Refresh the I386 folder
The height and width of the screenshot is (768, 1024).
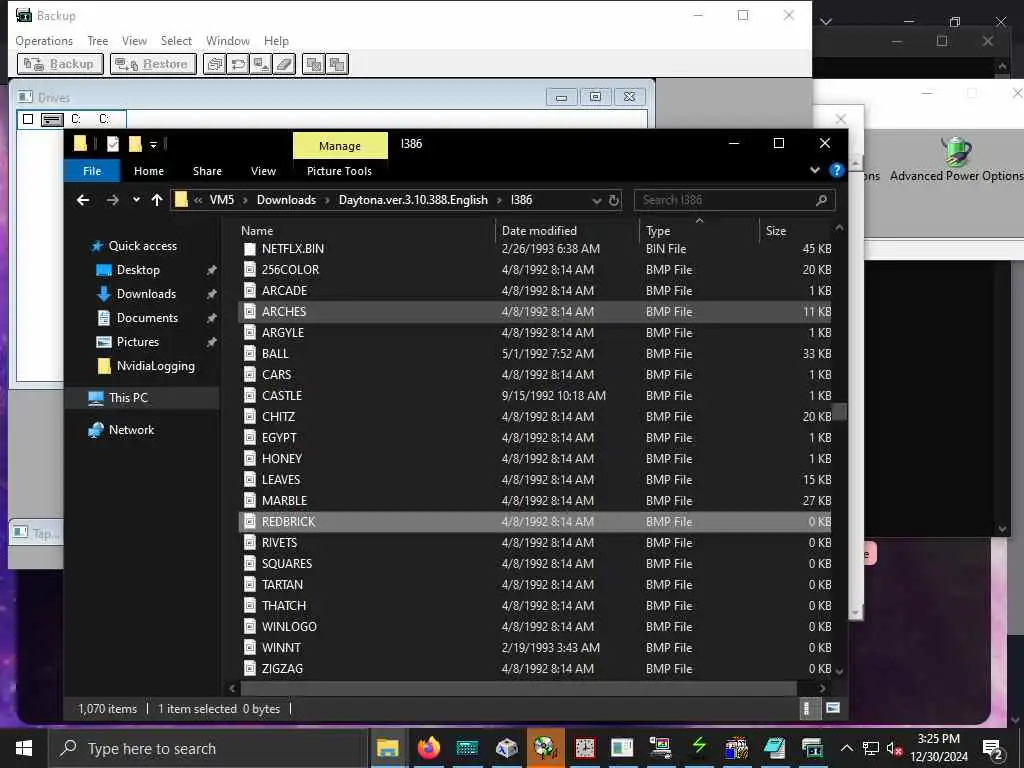[x=614, y=200]
